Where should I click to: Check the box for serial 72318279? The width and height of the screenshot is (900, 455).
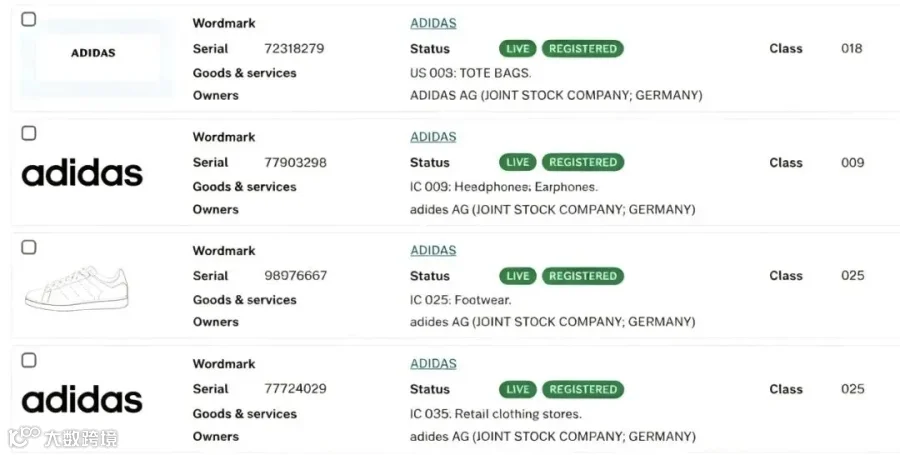(29, 19)
